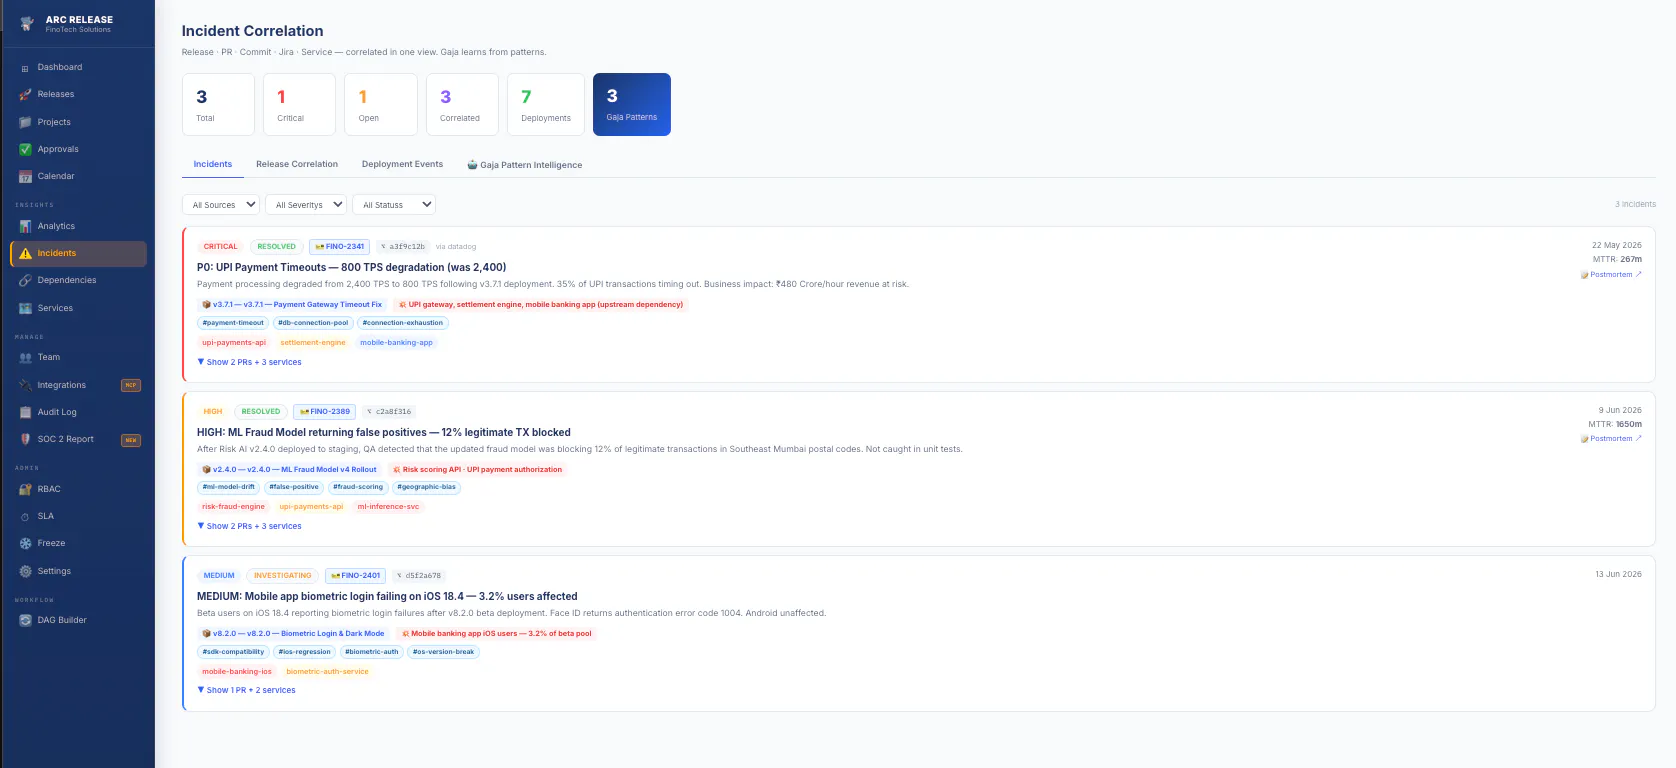Click the settlement-engine service chip

click(x=313, y=342)
